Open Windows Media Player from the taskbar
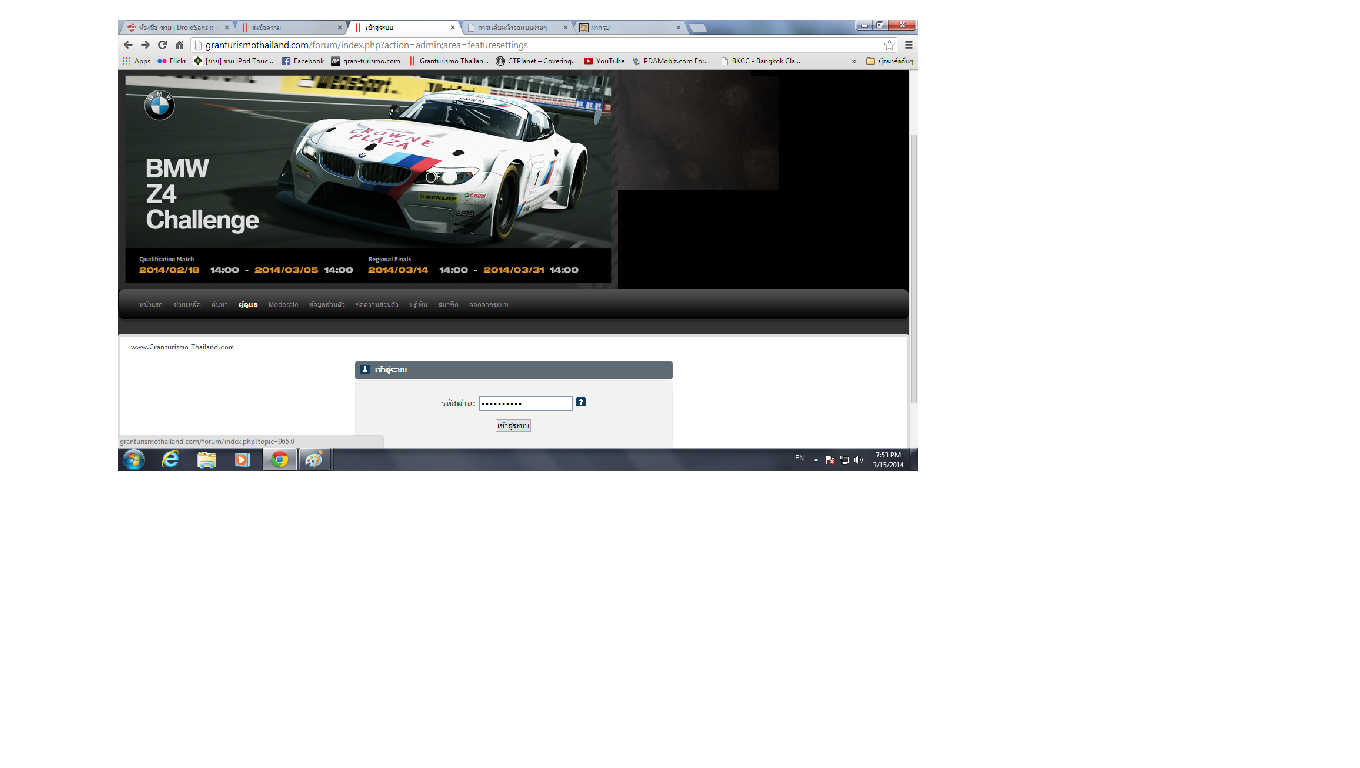Image resolution: width=1360 pixels, height=768 pixels. click(242, 459)
